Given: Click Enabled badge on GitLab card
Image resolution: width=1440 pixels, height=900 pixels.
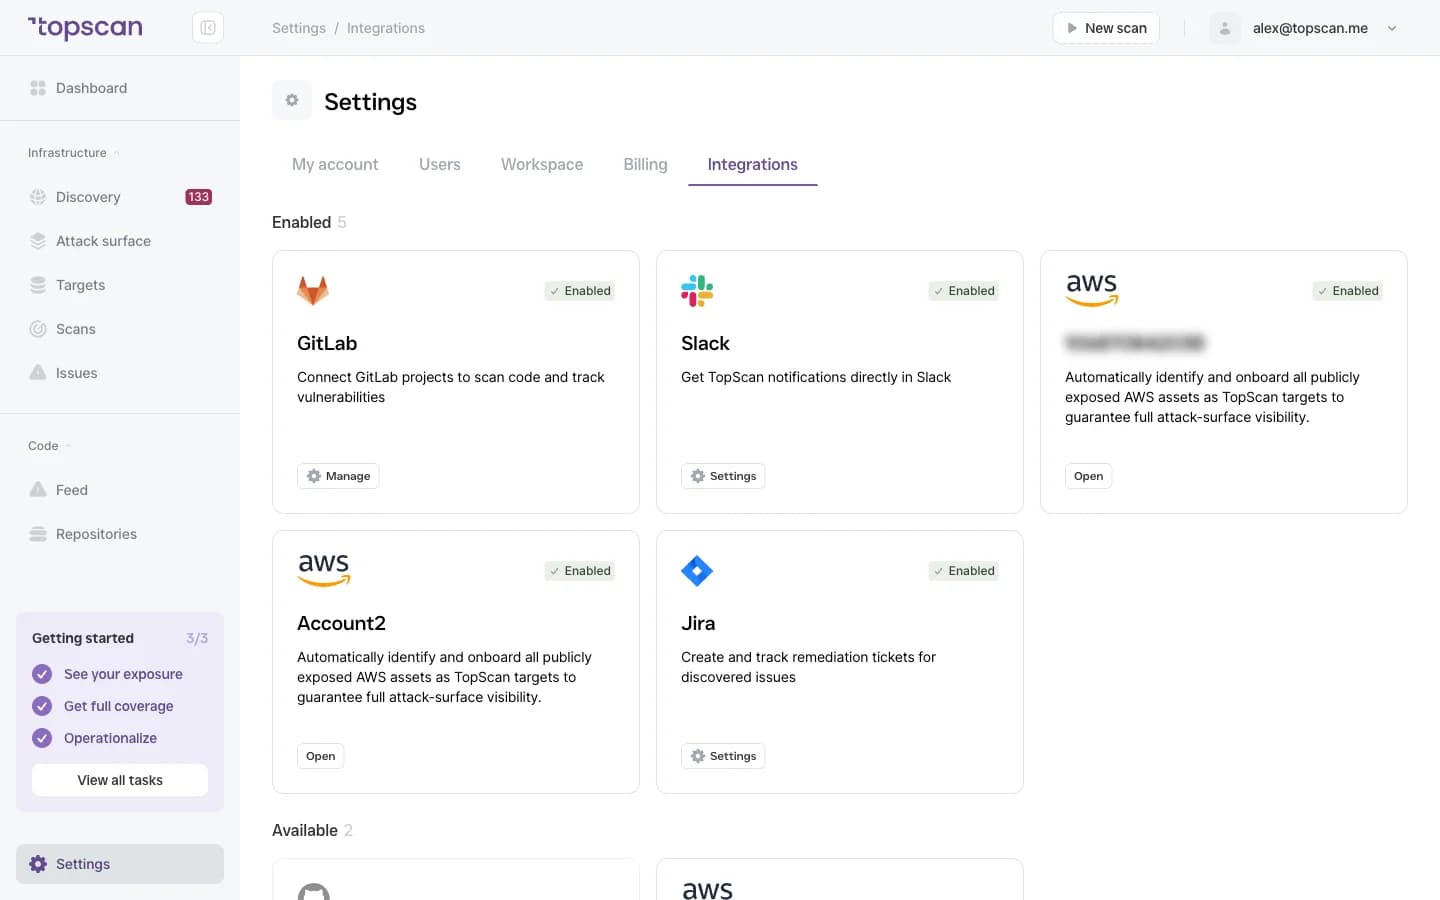Looking at the screenshot, I should [580, 291].
